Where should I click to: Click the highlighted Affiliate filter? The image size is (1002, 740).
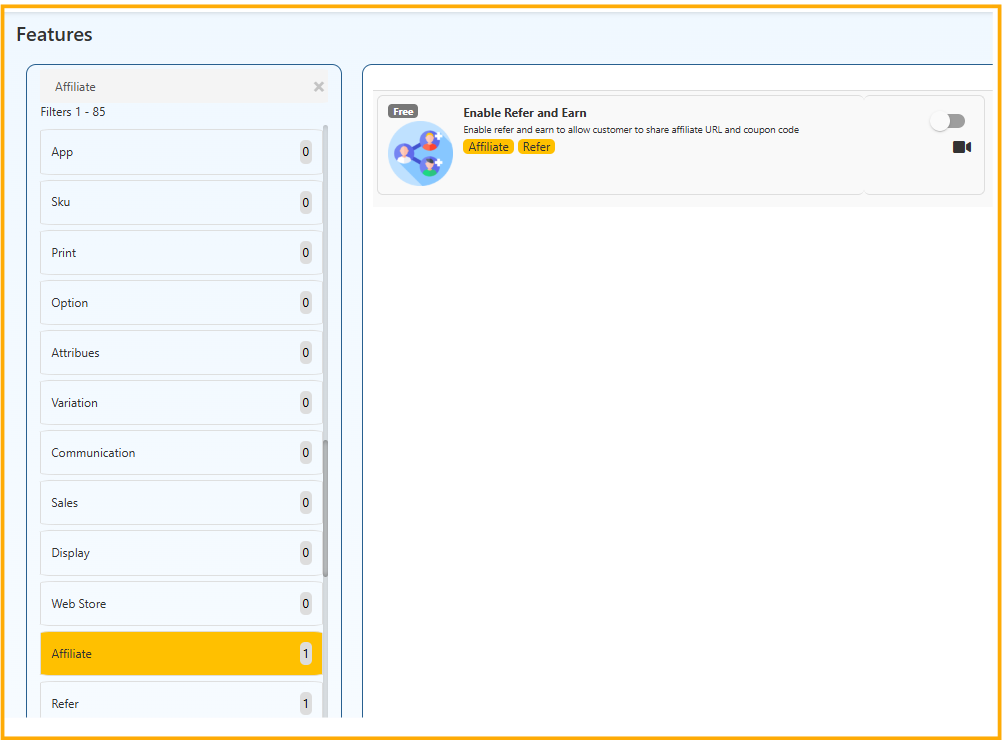tap(181, 654)
